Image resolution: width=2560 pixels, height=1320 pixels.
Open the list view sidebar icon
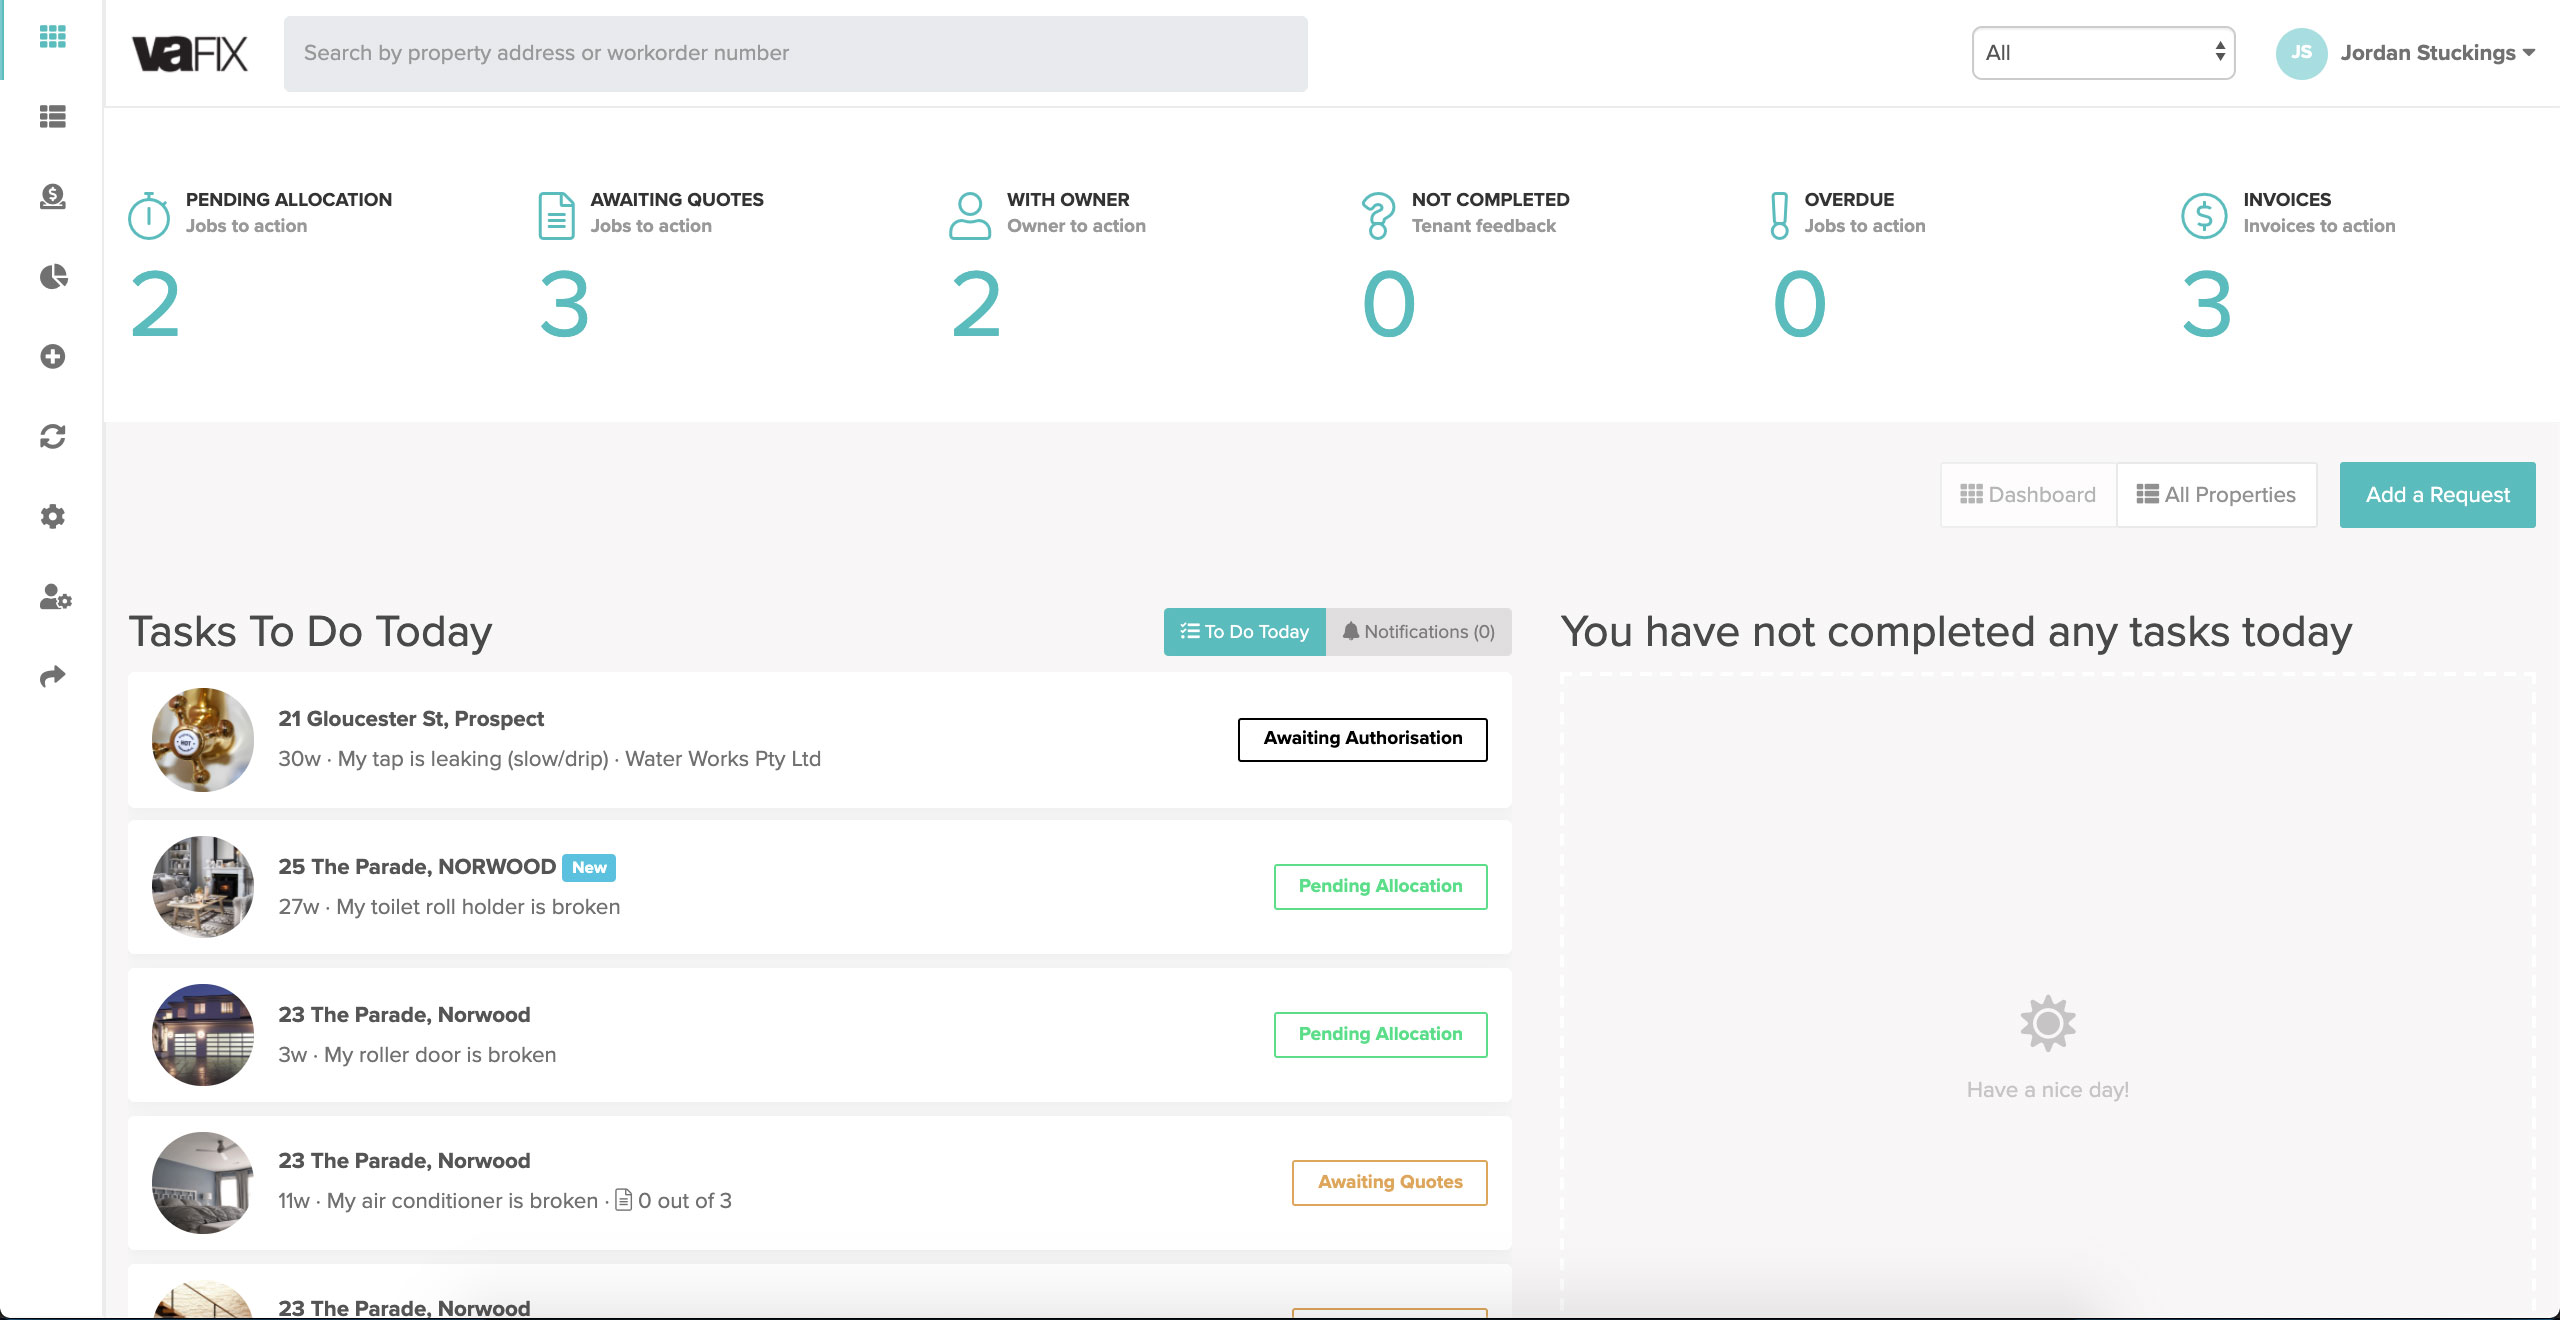[x=52, y=117]
